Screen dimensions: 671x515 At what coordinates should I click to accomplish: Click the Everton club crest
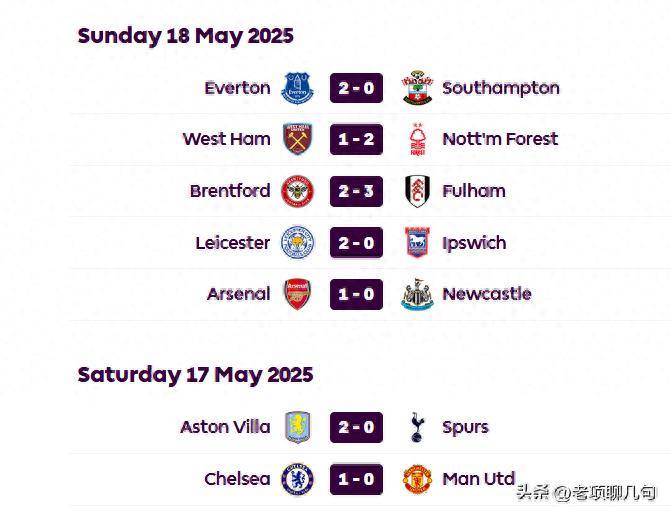pyautogui.click(x=297, y=88)
